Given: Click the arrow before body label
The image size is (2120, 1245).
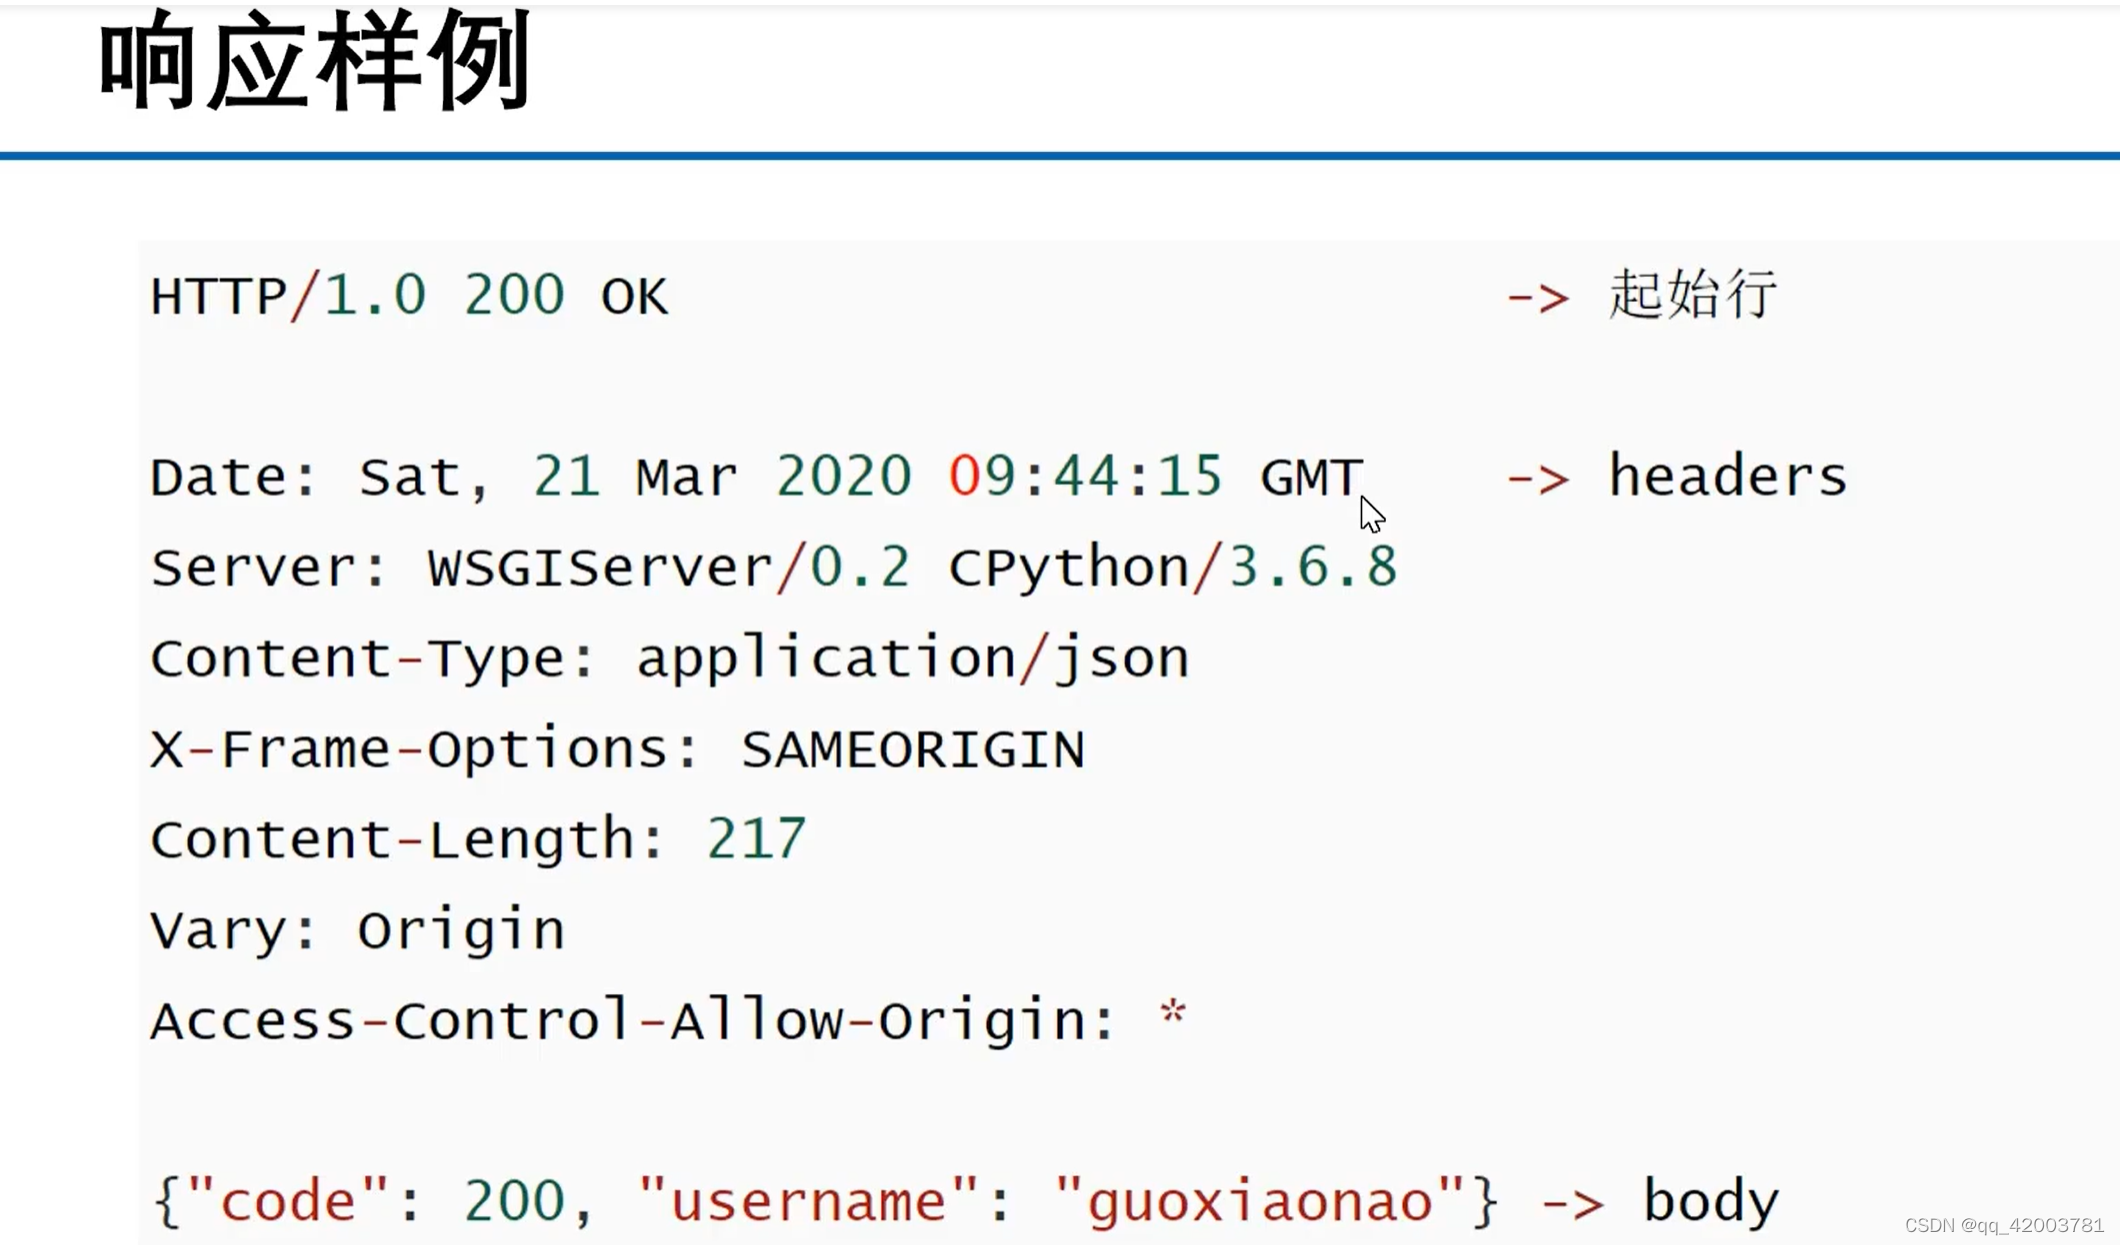Looking at the screenshot, I should coord(1572,1205).
